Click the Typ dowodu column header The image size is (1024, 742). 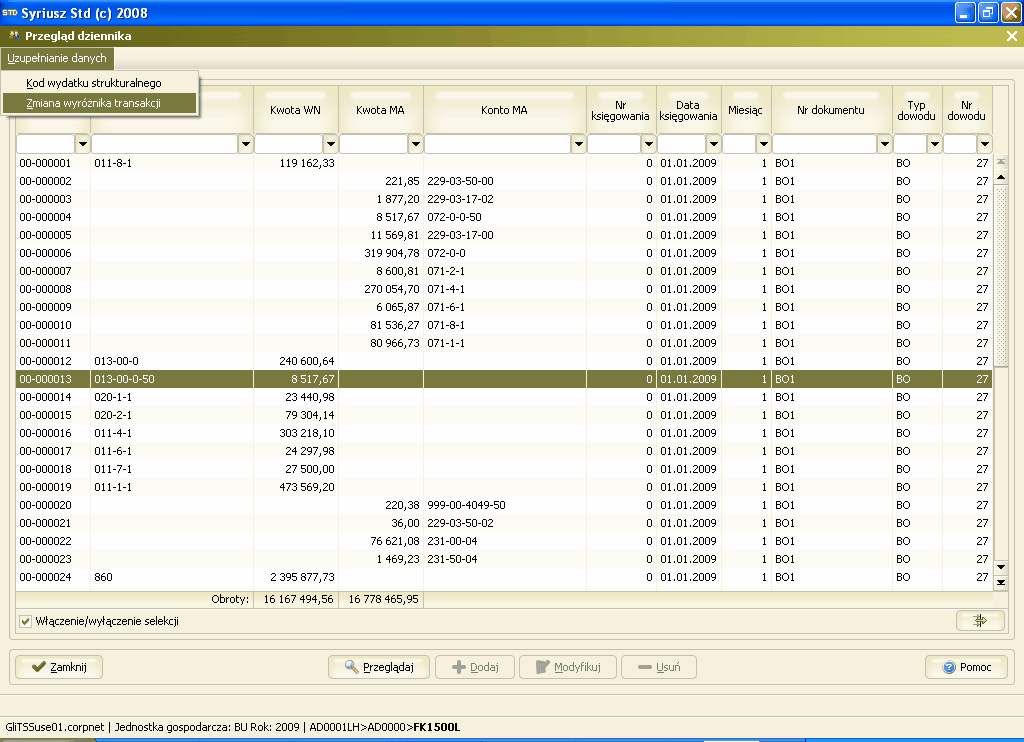(x=917, y=110)
